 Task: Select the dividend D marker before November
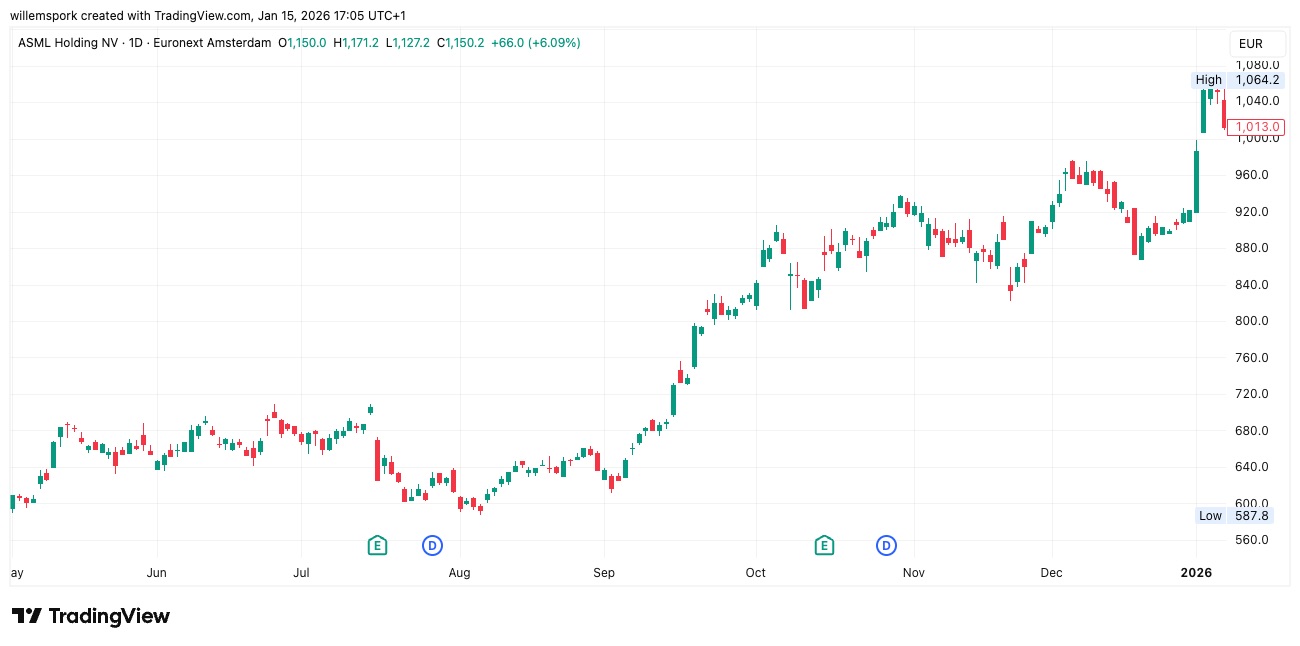coord(886,545)
